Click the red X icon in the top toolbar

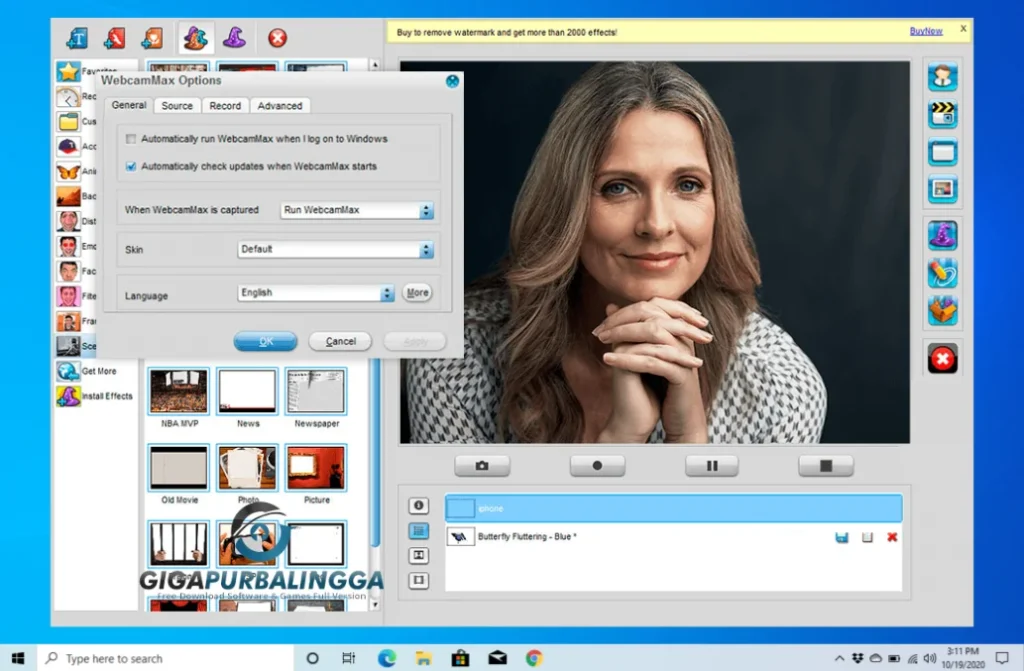(x=277, y=38)
